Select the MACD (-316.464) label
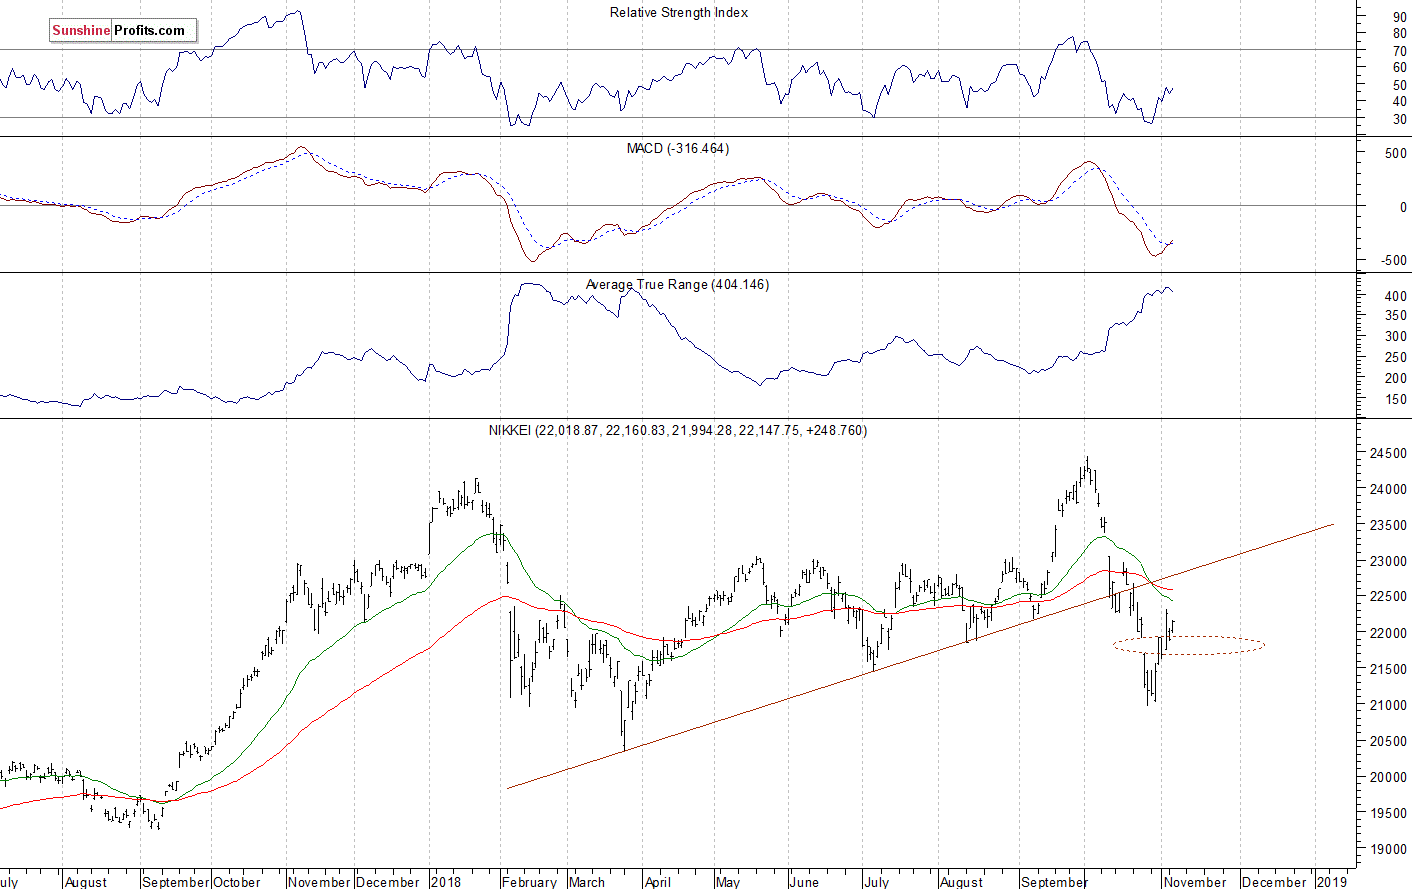 [678, 149]
